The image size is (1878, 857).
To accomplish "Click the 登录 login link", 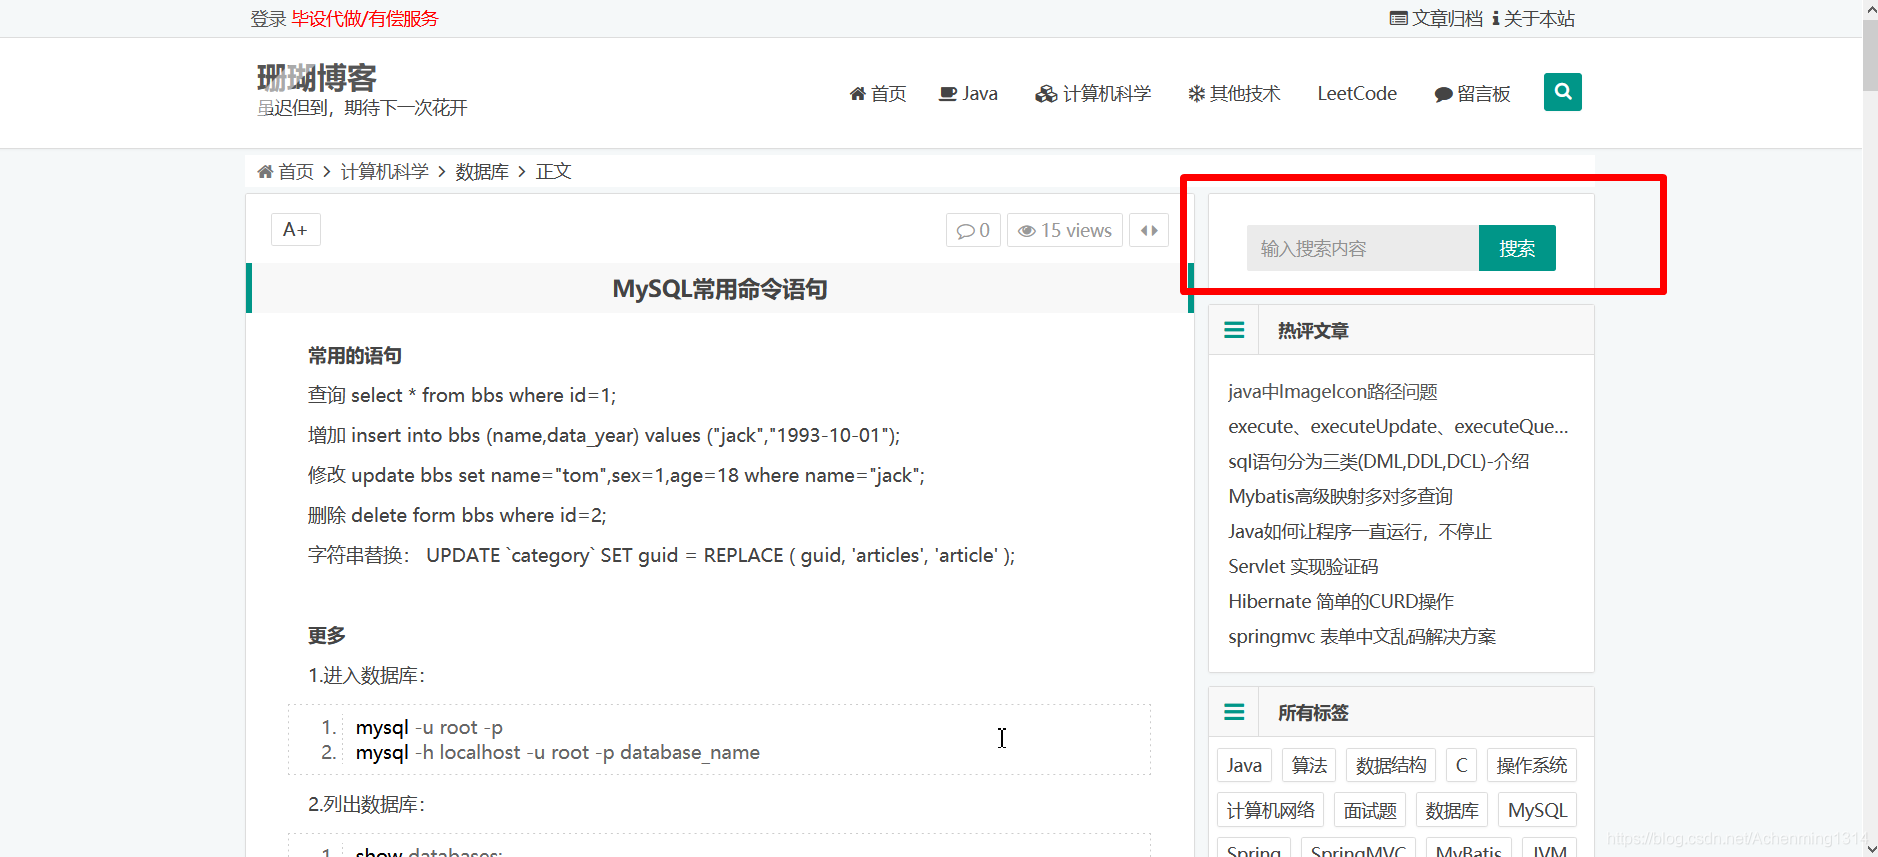I will pyautogui.click(x=268, y=18).
